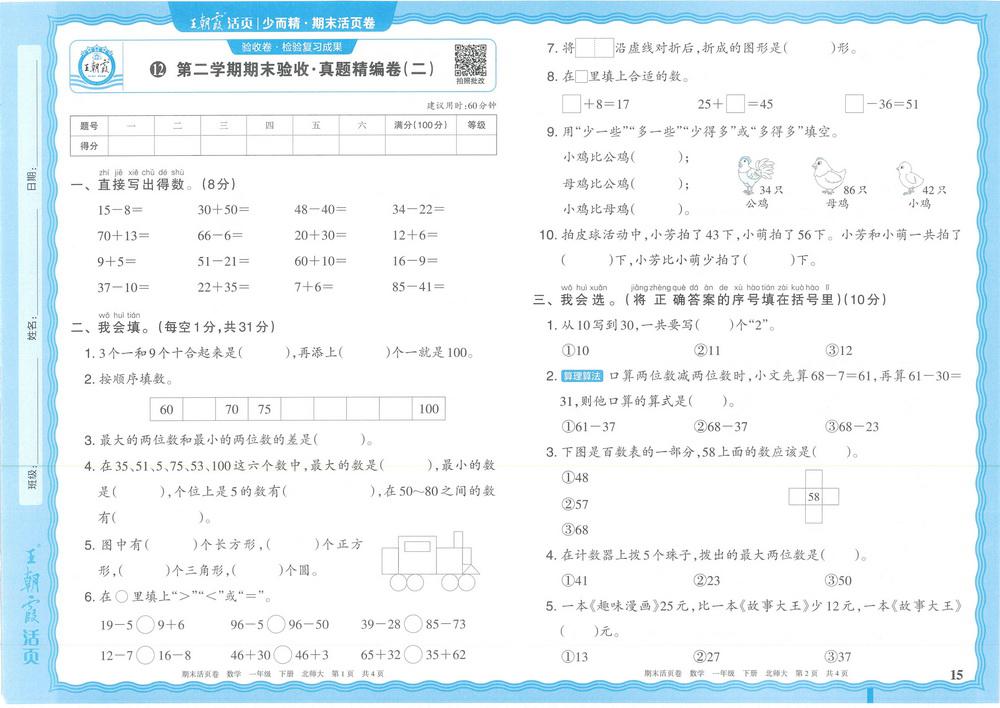Click the 等级 table header
This screenshot has height=708, width=1000.
476,126
